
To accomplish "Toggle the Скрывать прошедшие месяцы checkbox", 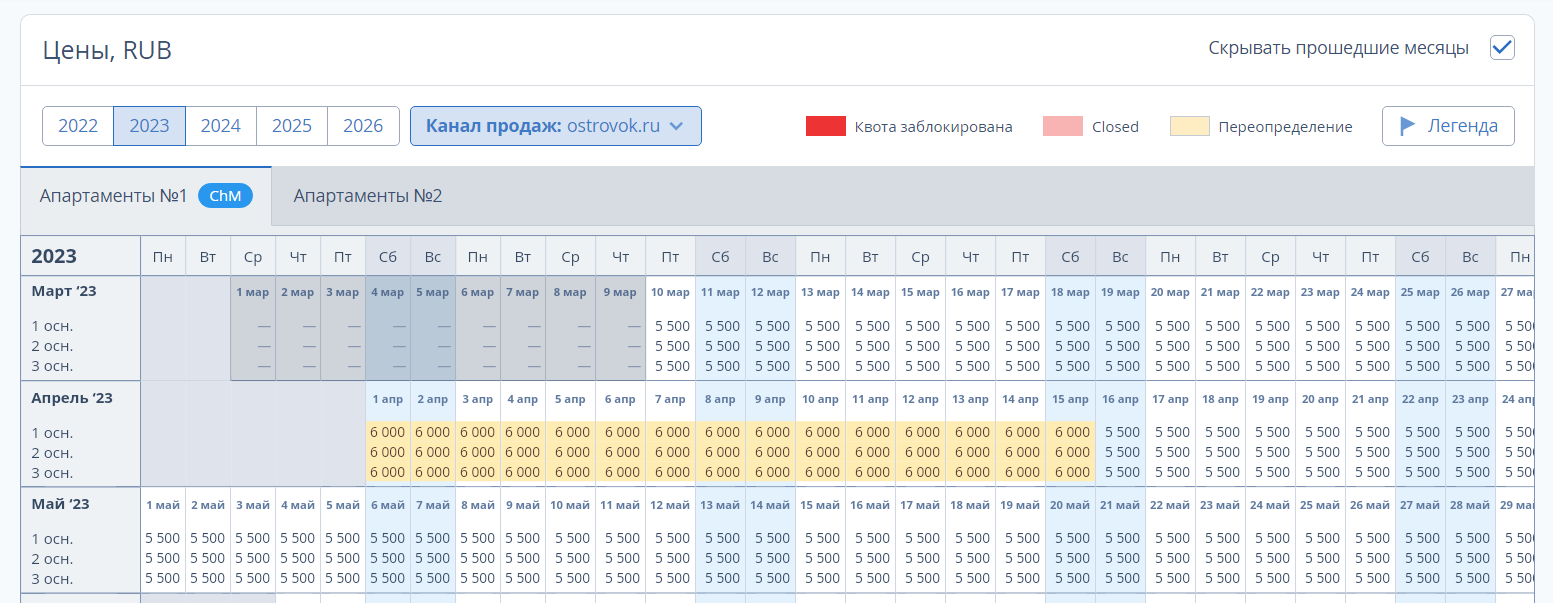I will [1502, 48].
